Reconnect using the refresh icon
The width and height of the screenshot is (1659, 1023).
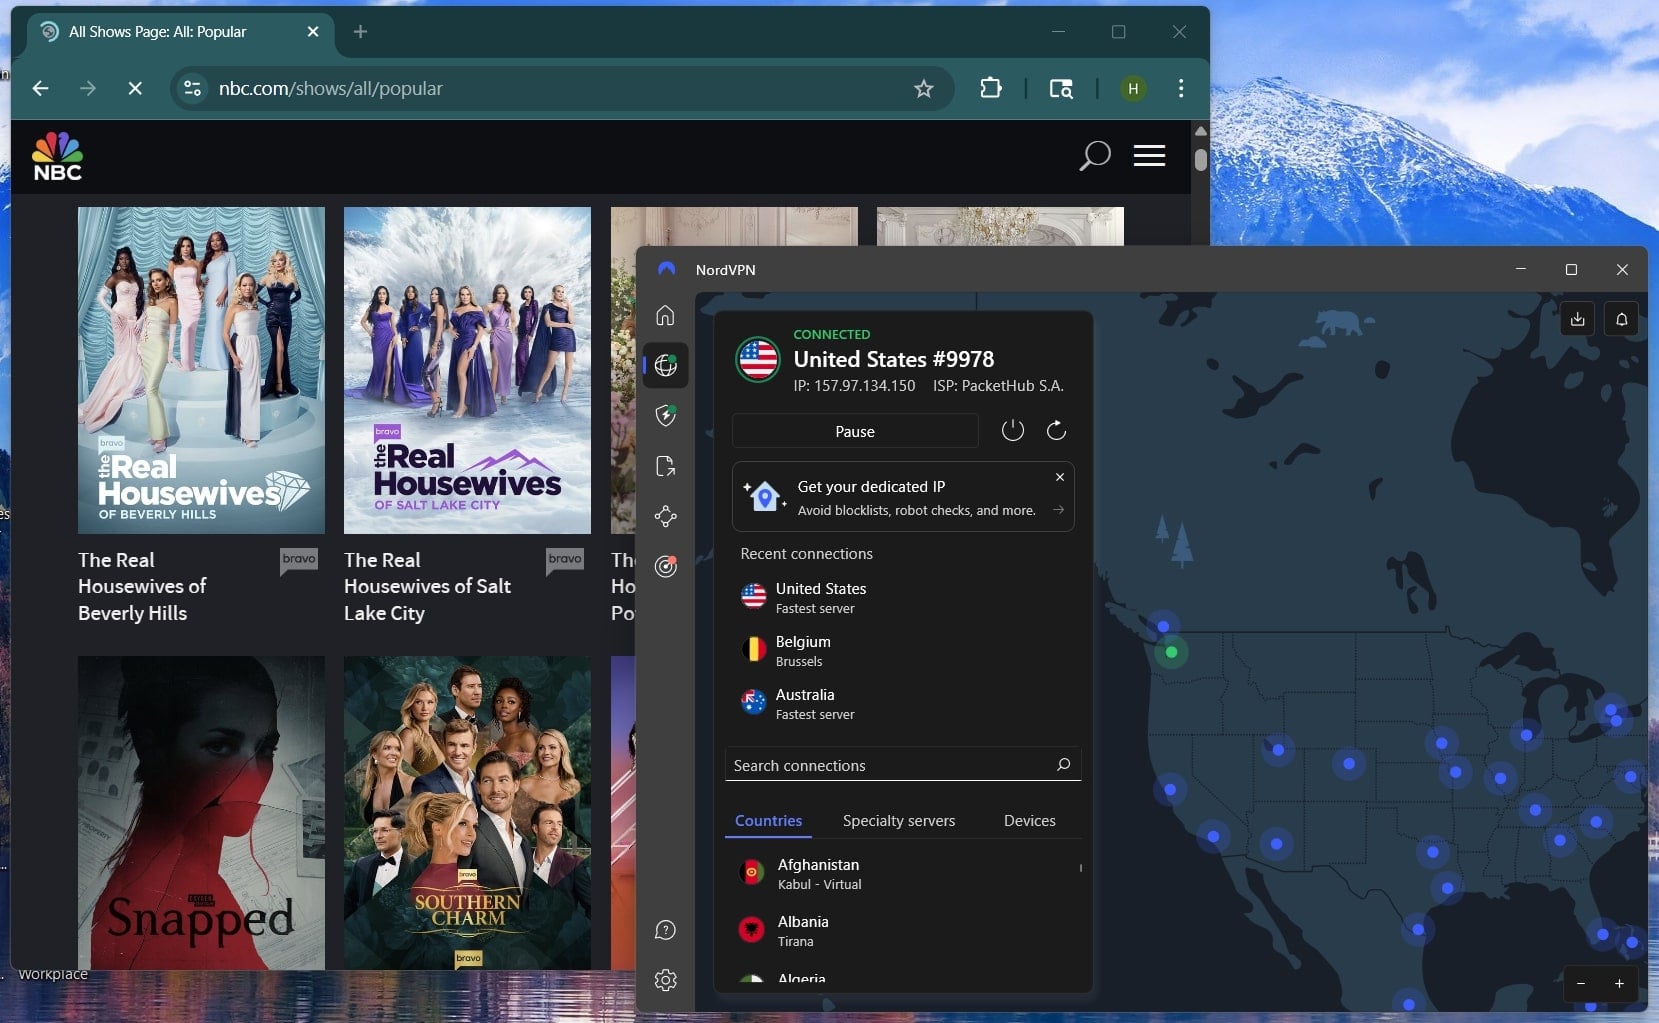click(1057, 430)
